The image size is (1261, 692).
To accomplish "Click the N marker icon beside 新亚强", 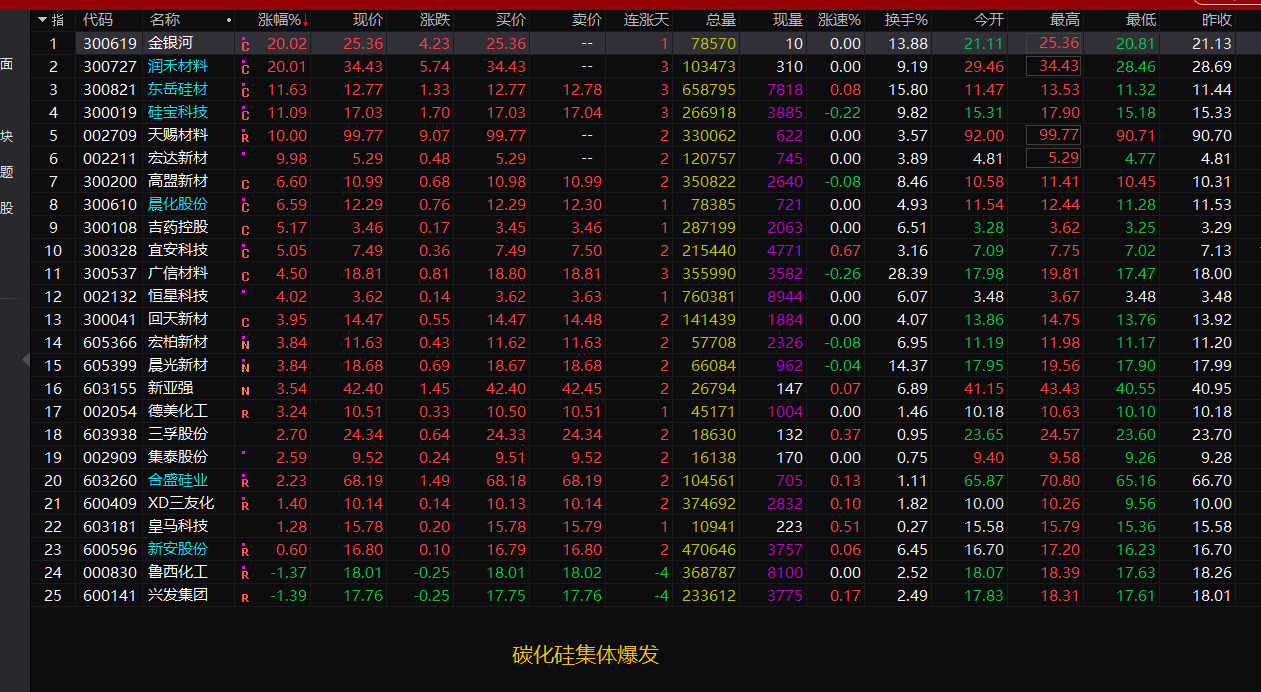I will (245, 389).
